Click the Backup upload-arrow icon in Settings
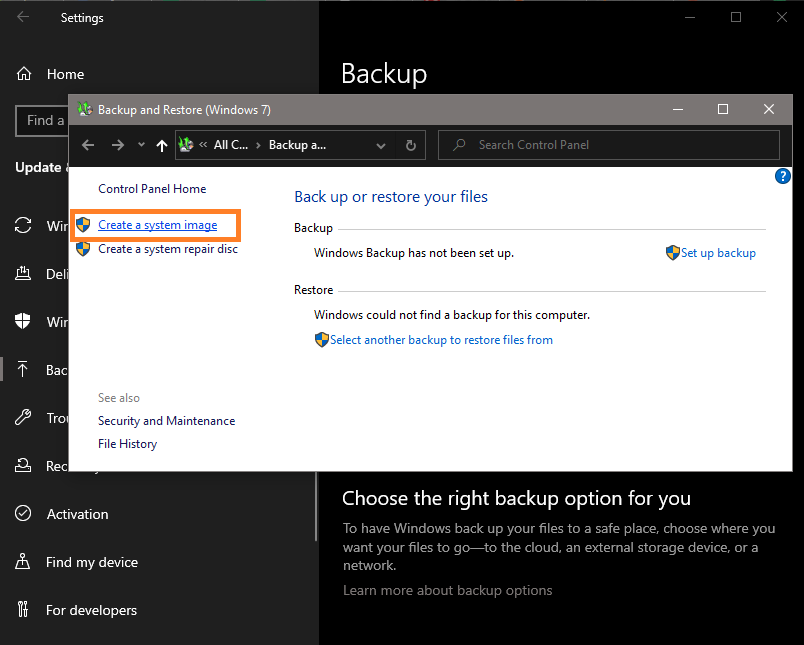Viewport: 804px width, 645px height. click(x=23, y=369)
